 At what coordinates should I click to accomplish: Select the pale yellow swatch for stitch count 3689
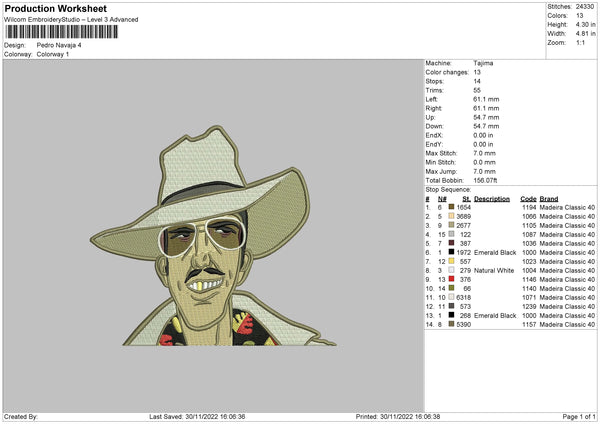(451, 216)
